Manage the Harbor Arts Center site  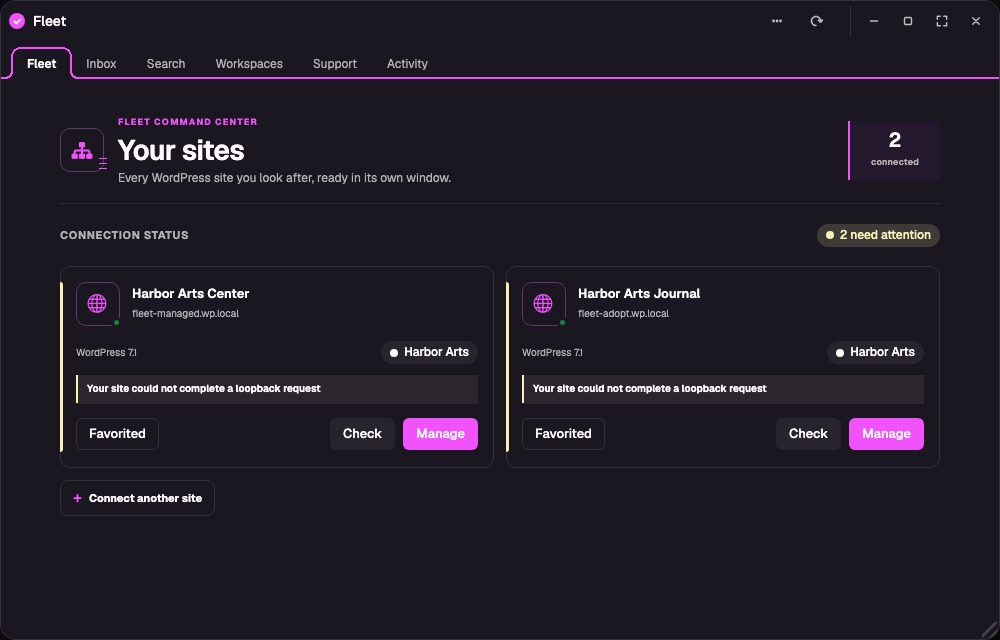[x=440, y=434]
